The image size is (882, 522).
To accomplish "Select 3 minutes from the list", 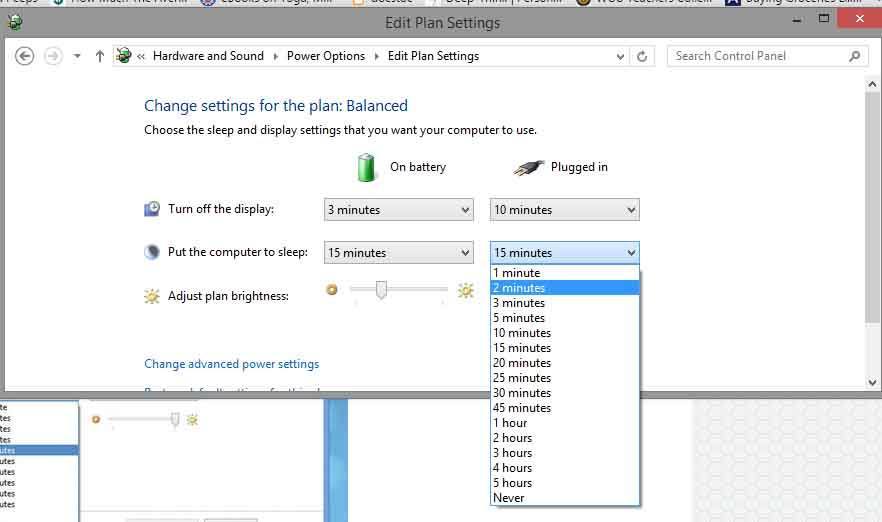I will click(x=565, y=303).
